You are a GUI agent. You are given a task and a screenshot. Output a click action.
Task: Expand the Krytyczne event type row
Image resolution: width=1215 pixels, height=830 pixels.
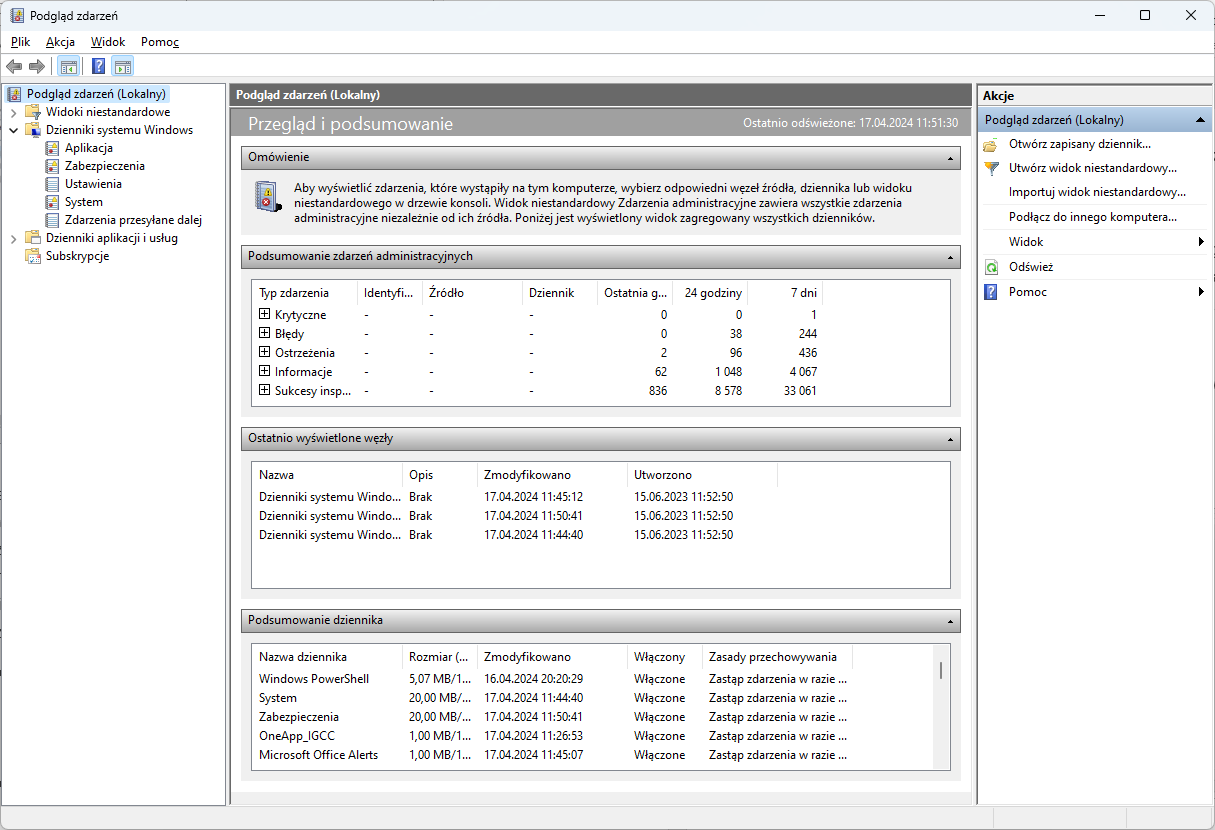point(264,314)
